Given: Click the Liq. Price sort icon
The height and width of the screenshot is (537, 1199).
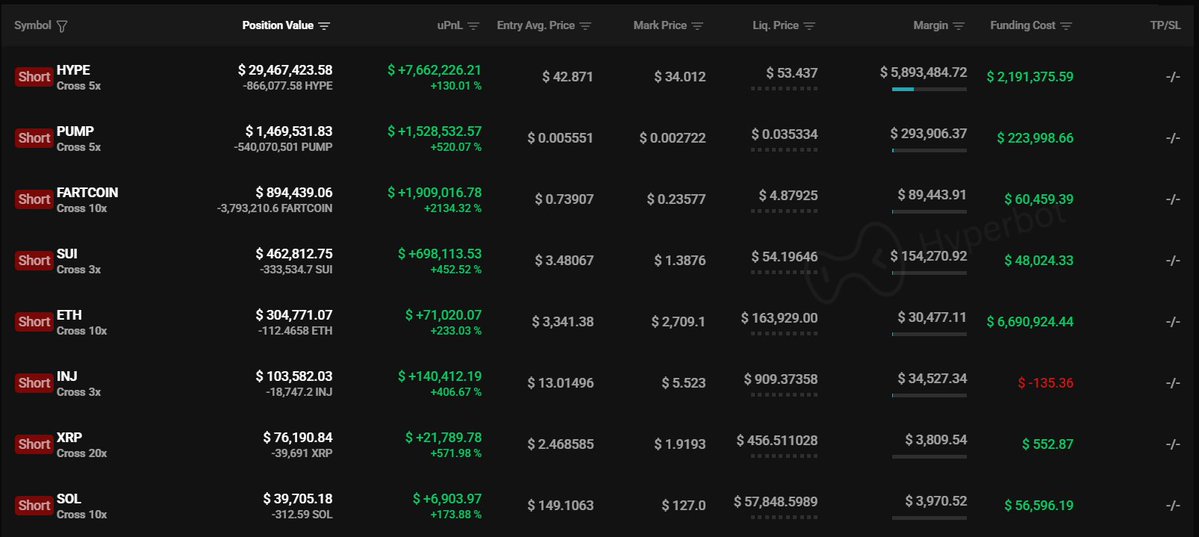Looking at the screenshot, I should click(810, 26).
